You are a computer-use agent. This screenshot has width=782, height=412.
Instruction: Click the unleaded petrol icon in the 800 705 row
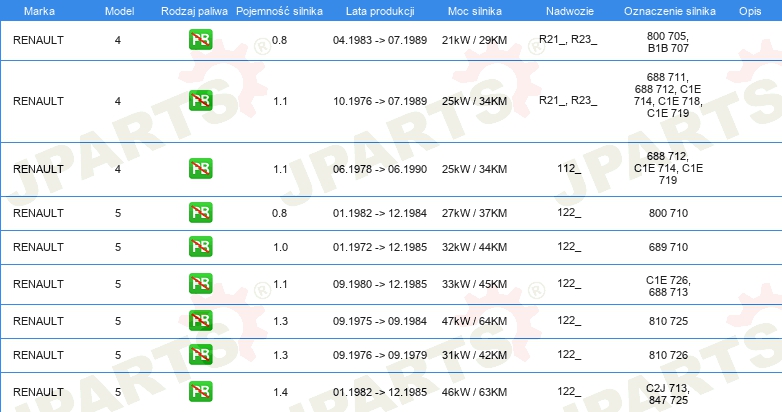click(x=200, y=40)
